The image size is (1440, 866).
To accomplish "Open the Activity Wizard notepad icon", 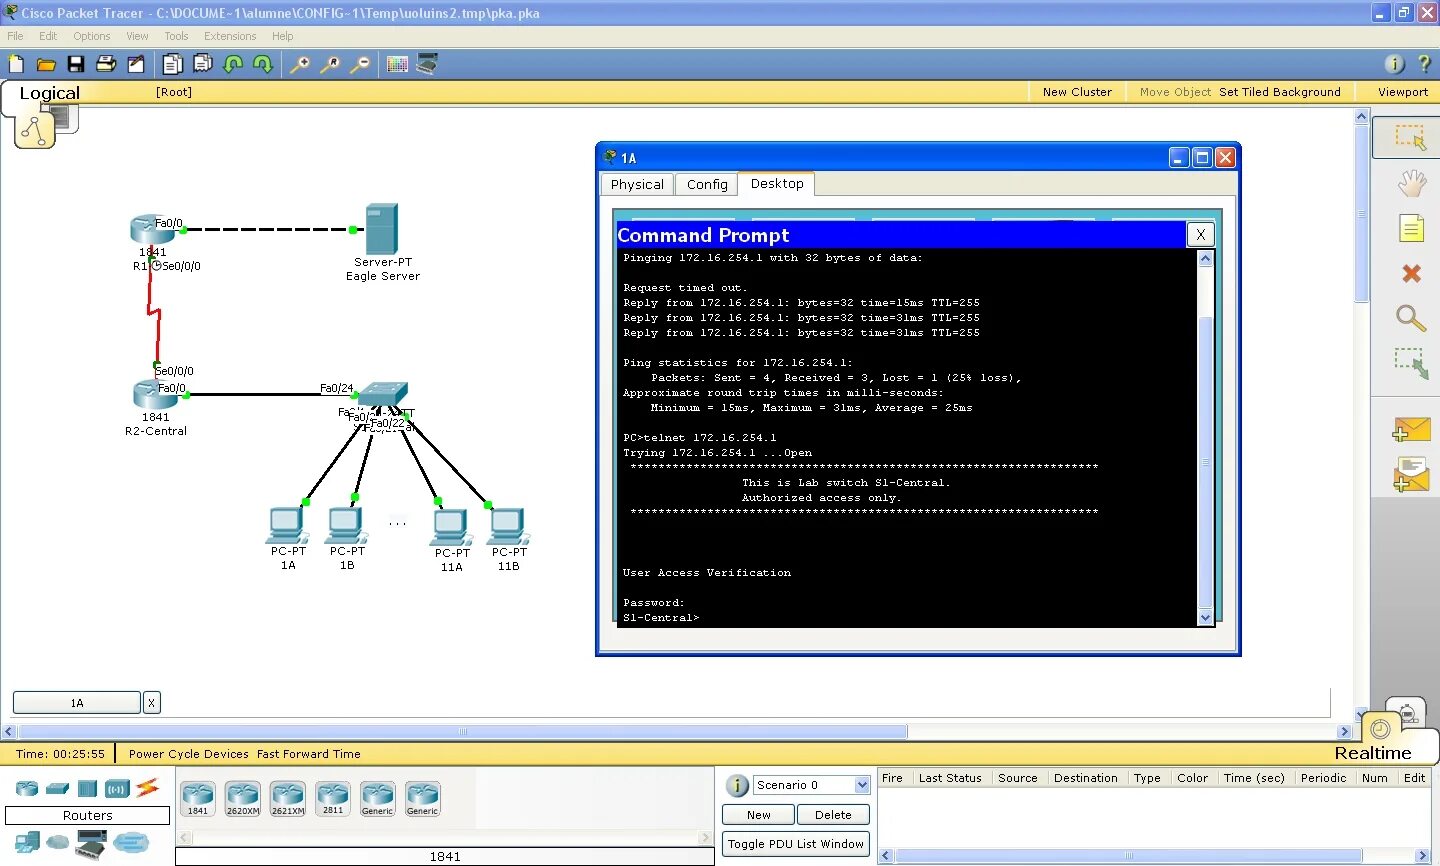I will 136,64.
